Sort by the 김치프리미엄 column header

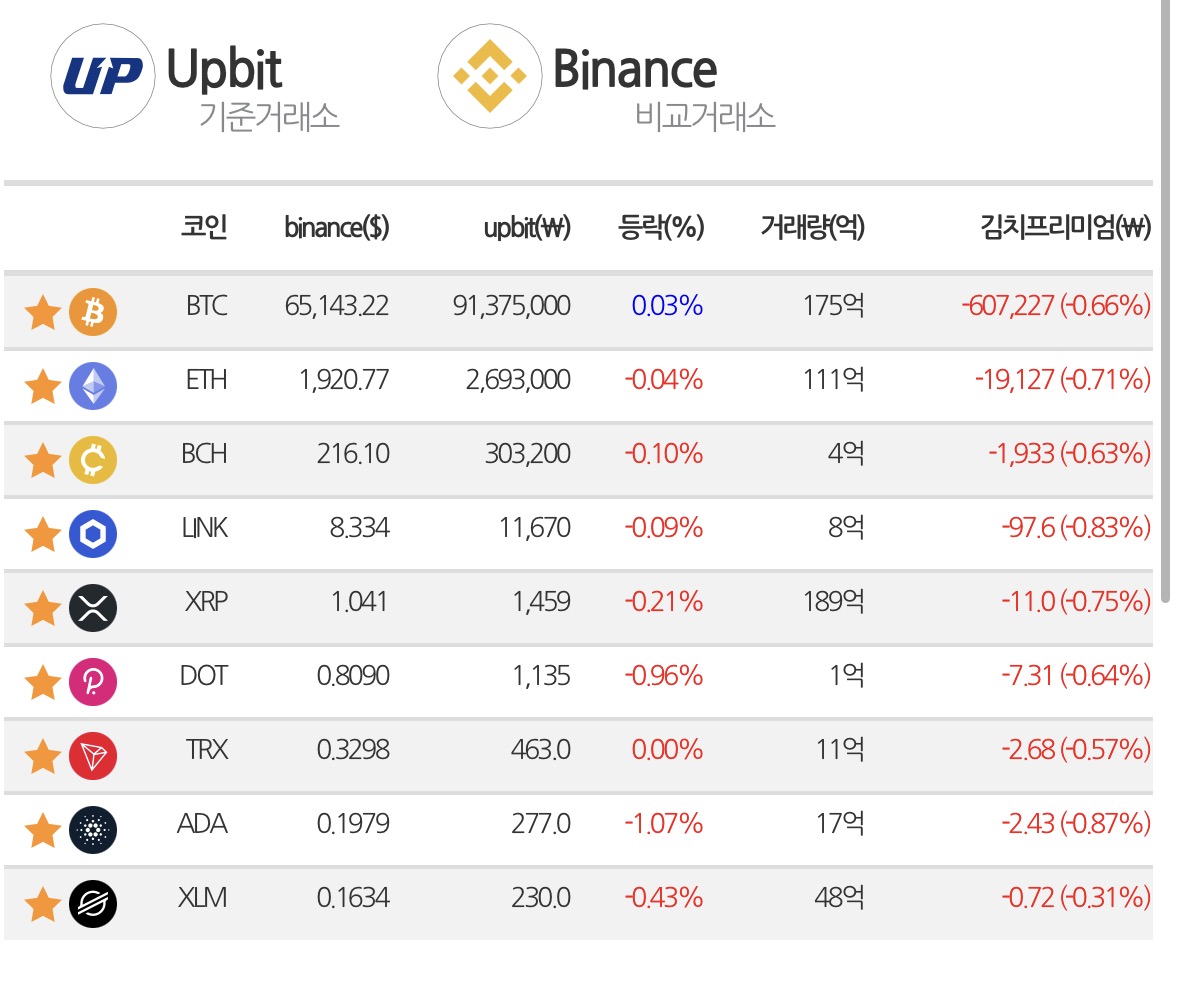pyautogui.click(x=1065, y=226)
